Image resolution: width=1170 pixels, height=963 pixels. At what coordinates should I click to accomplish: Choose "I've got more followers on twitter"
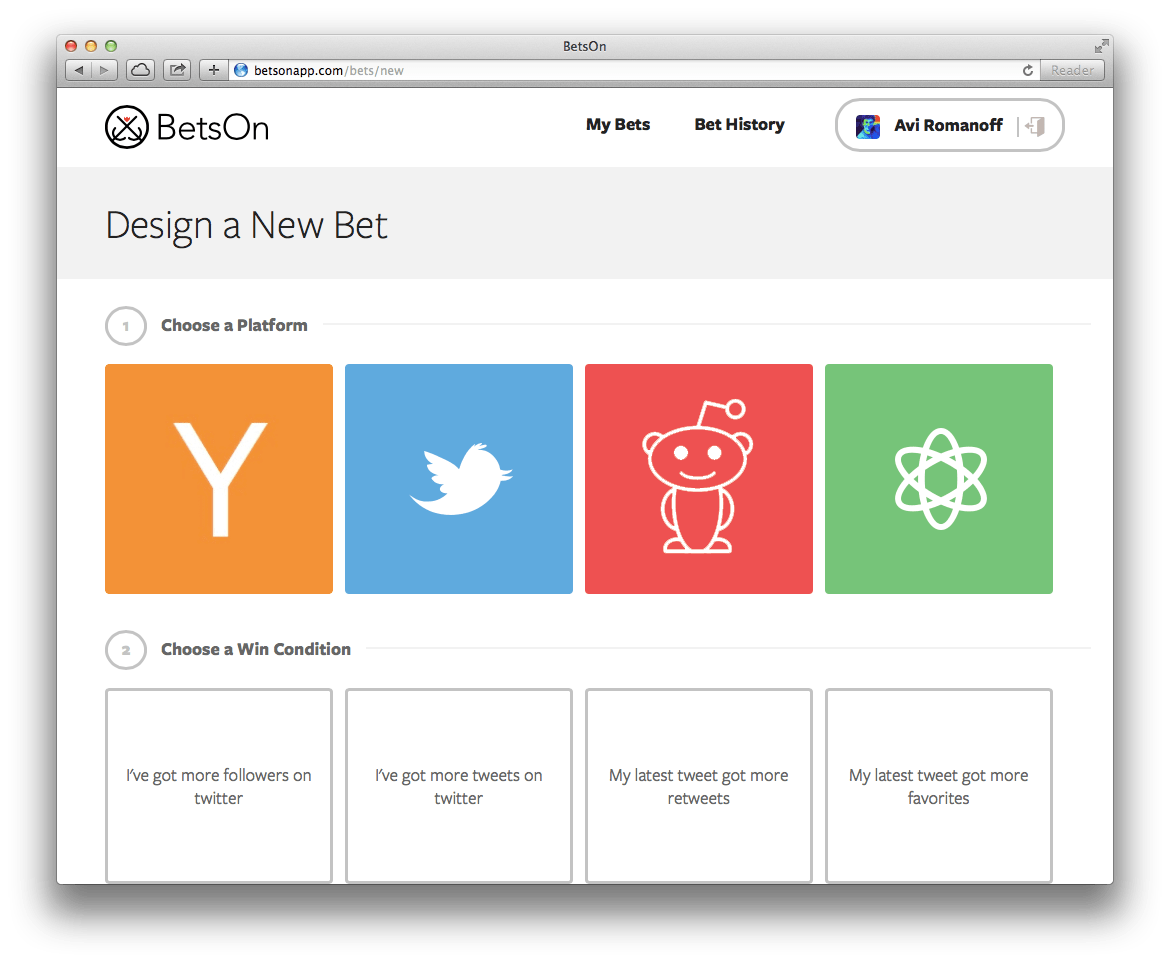click(219, 785)
